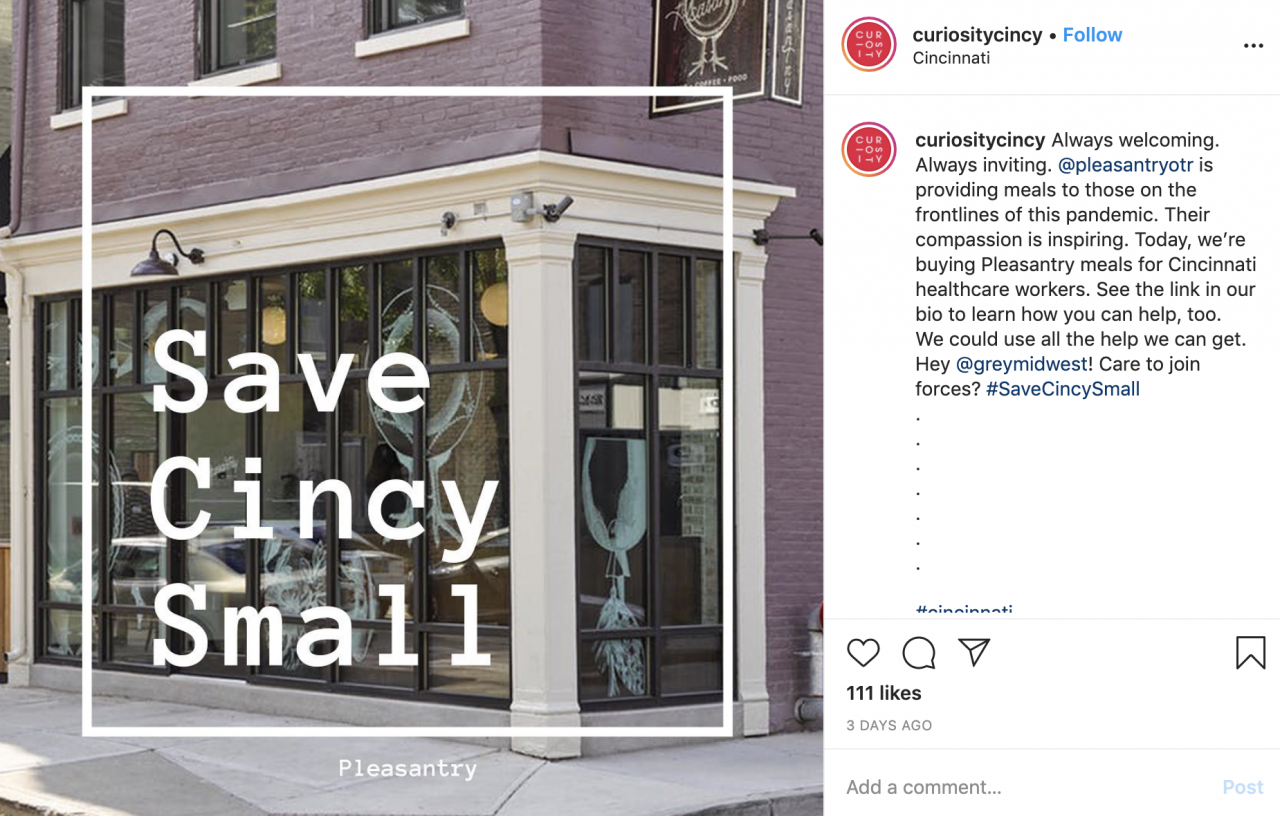Image resolution: width=1280 pixels, height=816 pixels.
Task: Open curiositycincy username in header
Action: pyautogui.click(x=977, y=35)
